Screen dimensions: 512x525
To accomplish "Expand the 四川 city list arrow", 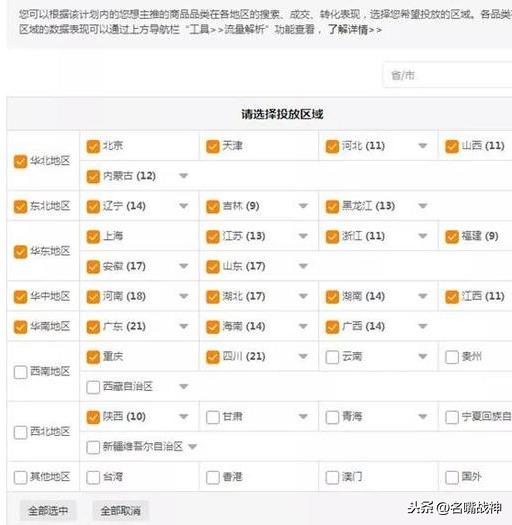I will pos(303,356).
